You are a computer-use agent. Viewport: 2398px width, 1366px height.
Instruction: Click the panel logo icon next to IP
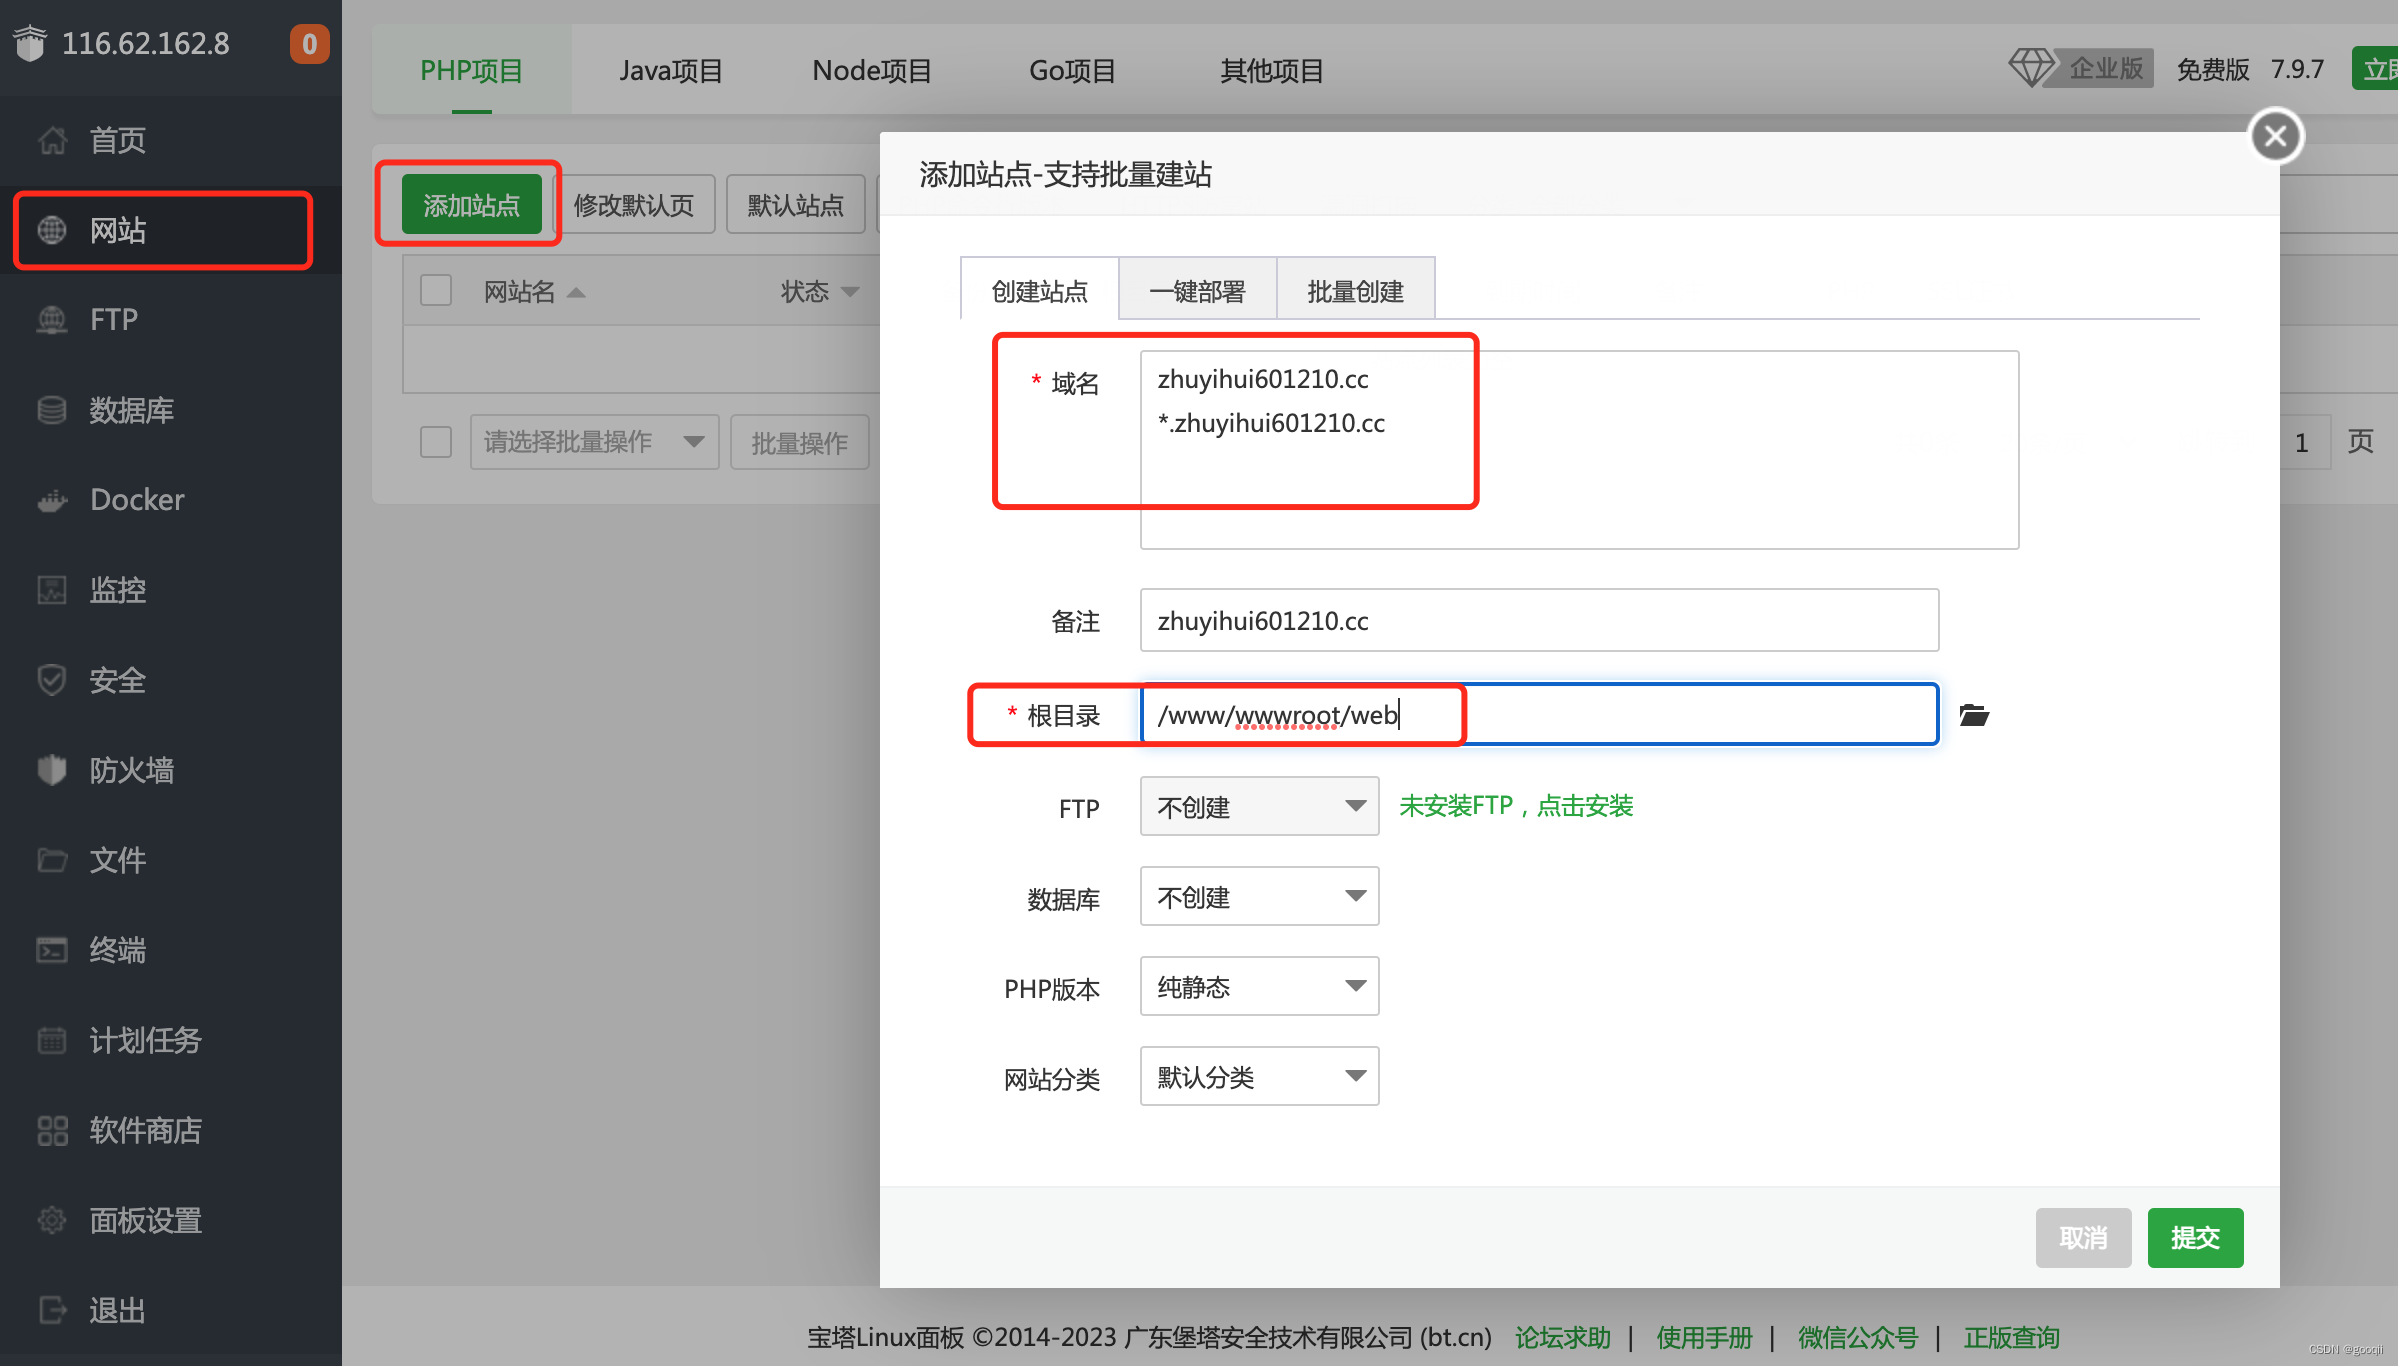(x=31, y=44)
